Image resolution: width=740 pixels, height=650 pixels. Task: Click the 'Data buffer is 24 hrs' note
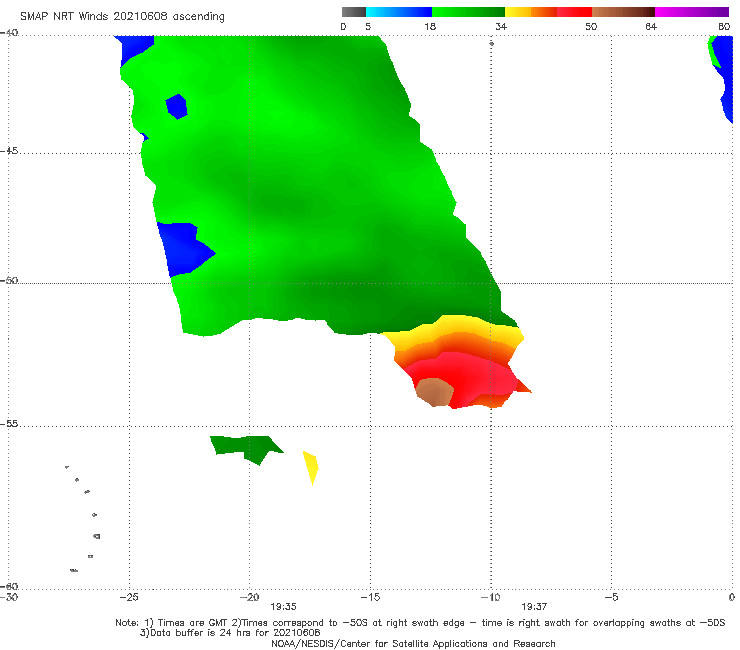pos(230,633)
